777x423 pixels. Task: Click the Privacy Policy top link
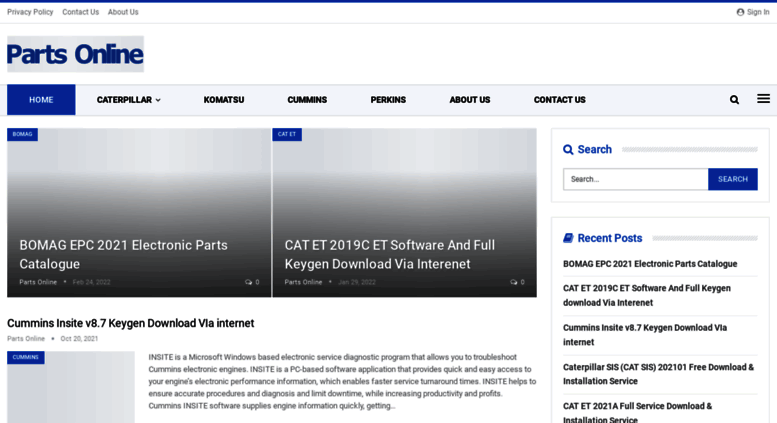pyautogui.click(x=30, y=12)
